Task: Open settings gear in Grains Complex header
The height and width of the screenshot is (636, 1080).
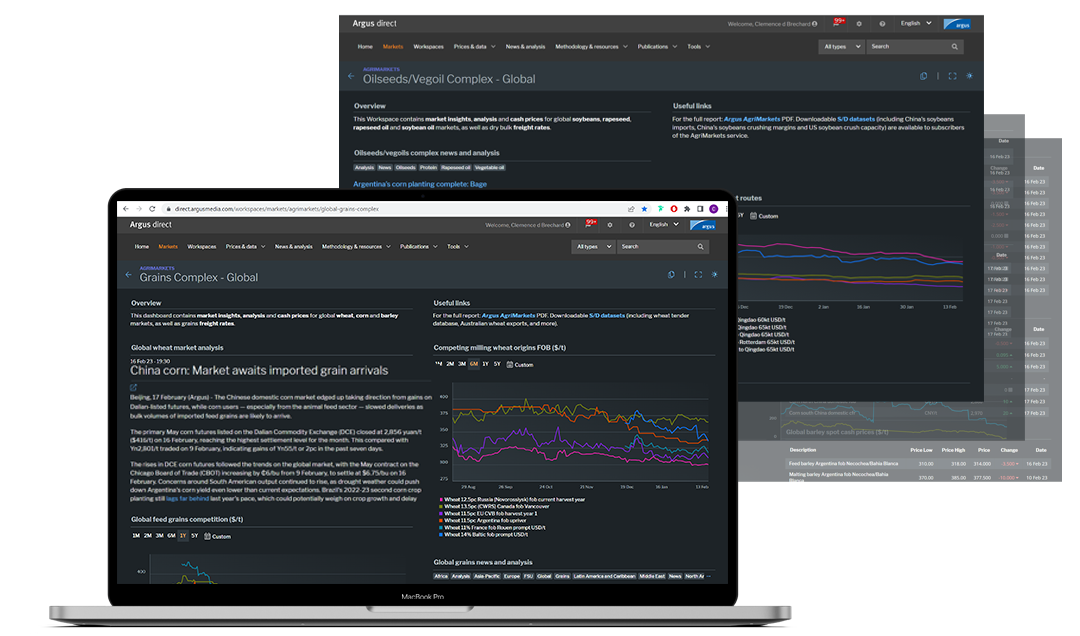Action: (610, 225)
